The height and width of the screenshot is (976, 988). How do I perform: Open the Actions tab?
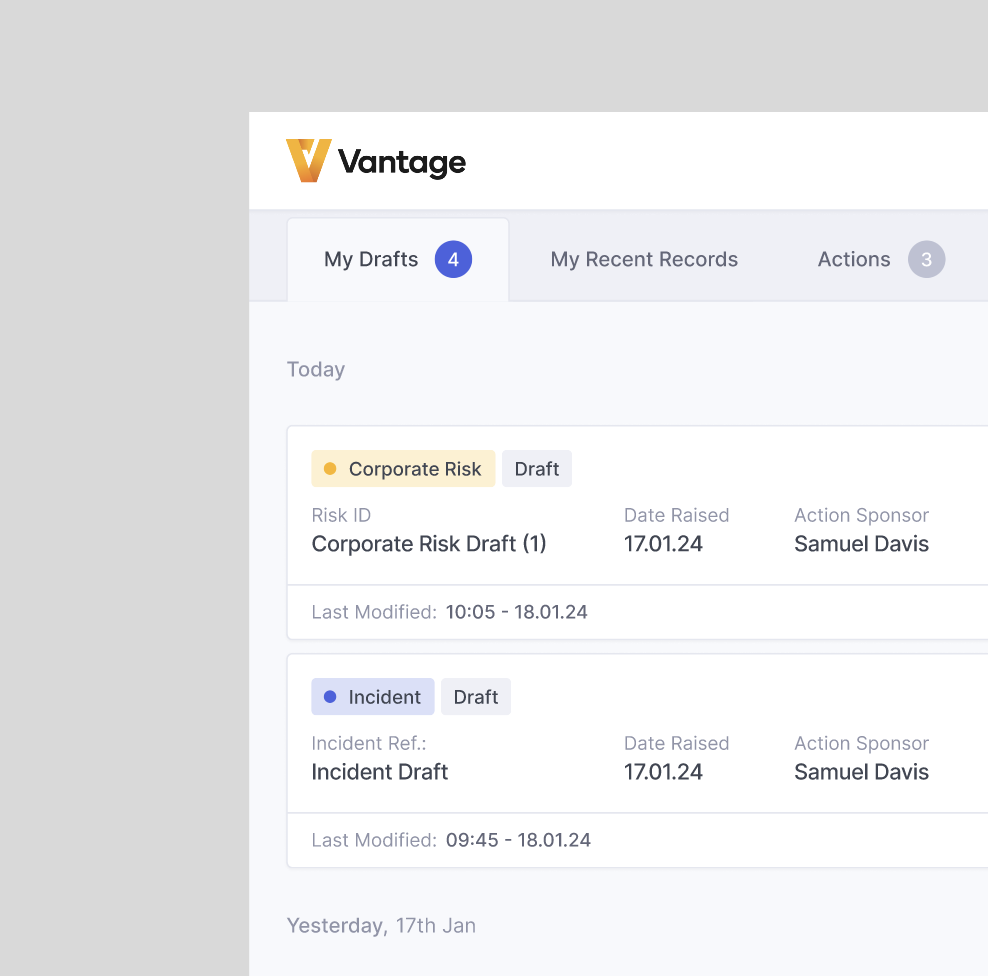(x=853, y=260)
